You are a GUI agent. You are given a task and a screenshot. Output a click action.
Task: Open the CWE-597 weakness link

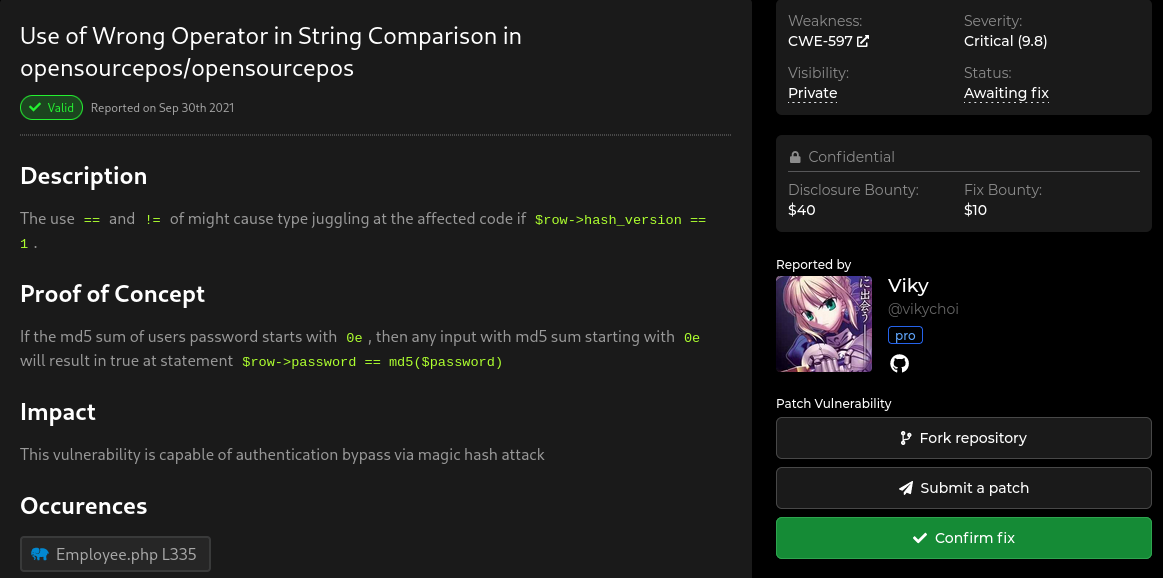click(x=818, y=41)
